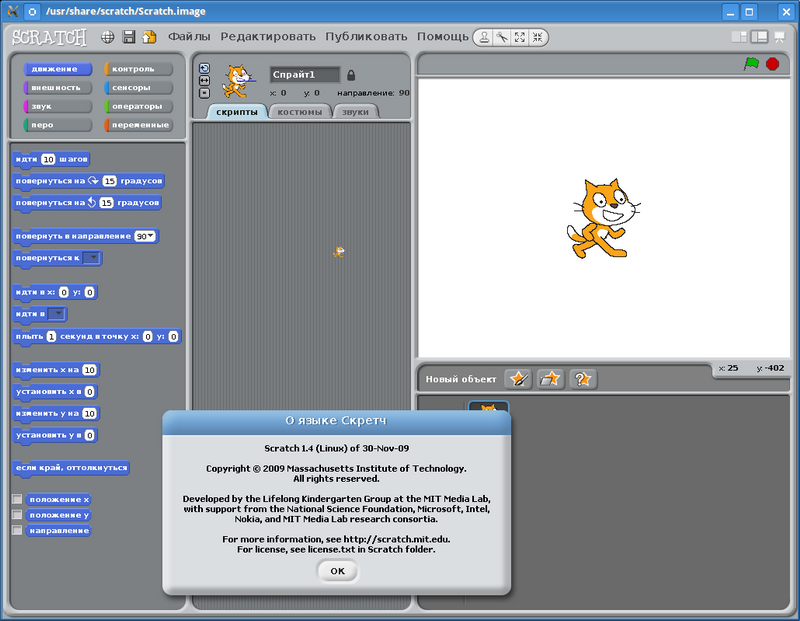The height and width of the screenshot is (621, 800).
Task: Select the no-rotate style button
Action: [204, 93]
